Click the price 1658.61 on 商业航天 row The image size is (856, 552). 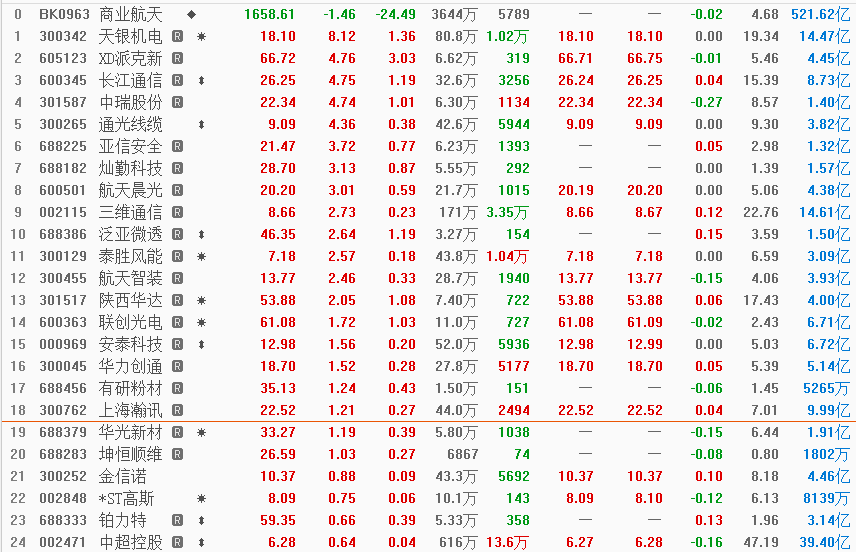269,15
